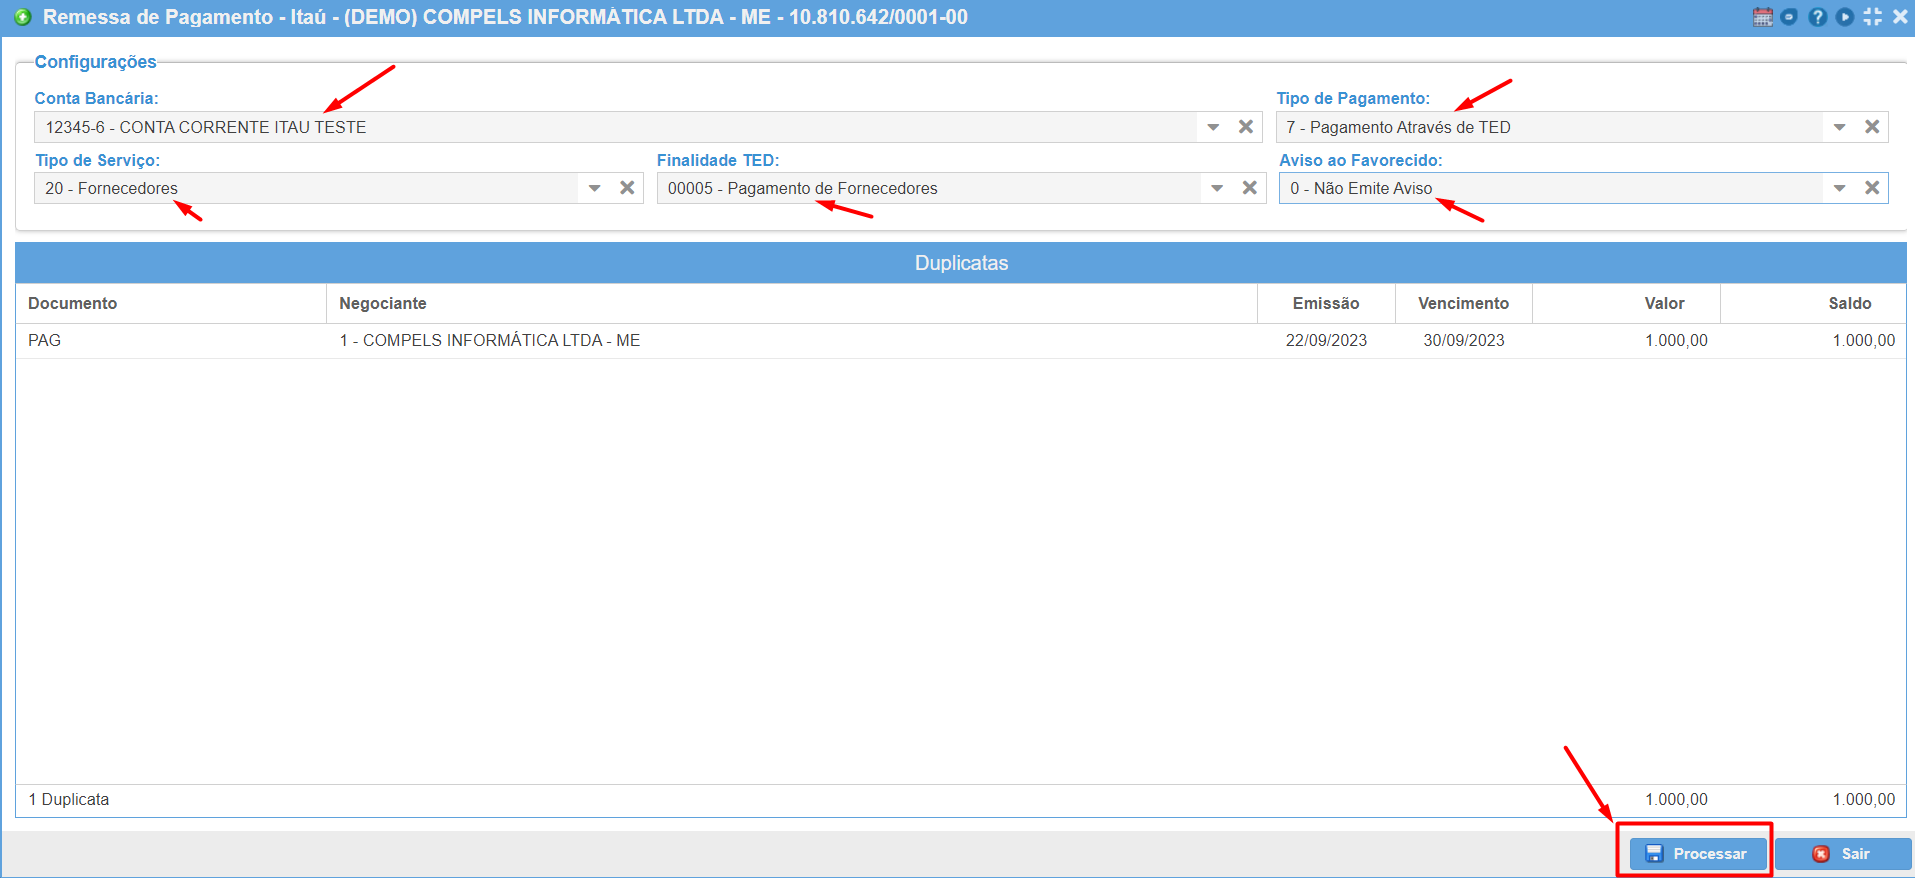Click the Sair button
The width and height of the screenshot is (1915, 878).
click(1843, 853)
